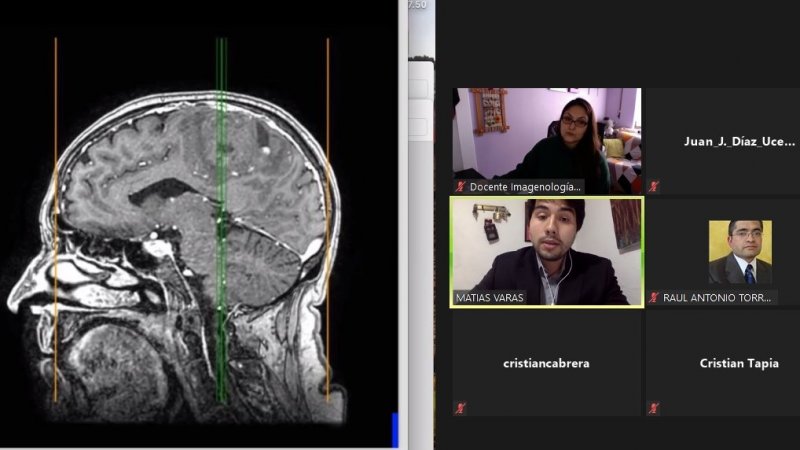Image resolution: width=800 pixels, height=450 pixels.
Task: Click muted mic icon on Docente Imagenología tile
Action: [460, 187]
